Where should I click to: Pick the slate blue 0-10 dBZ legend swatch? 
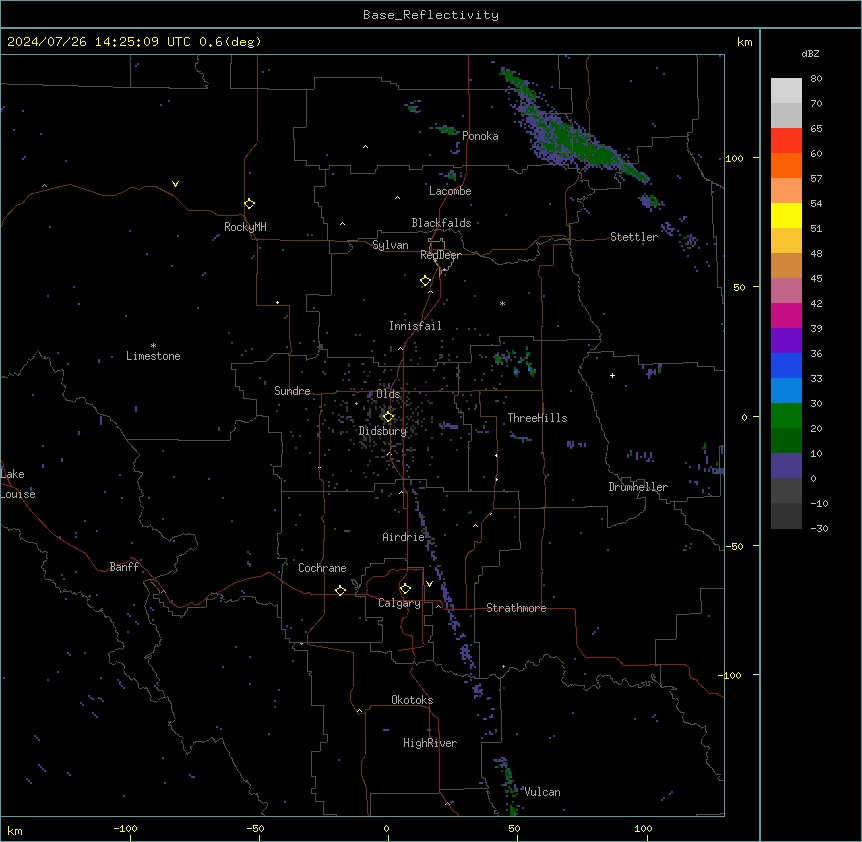pyautogui.click(x=786, y=466)
